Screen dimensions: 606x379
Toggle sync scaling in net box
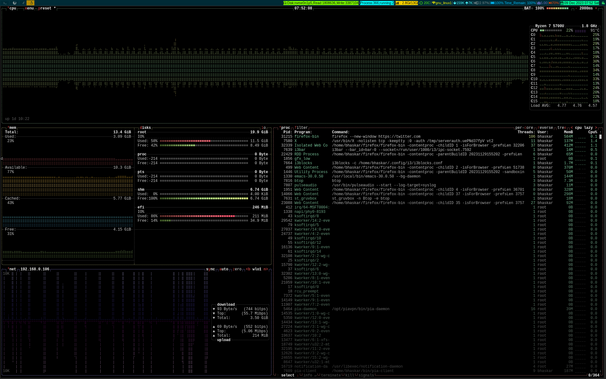pos(211,269)
